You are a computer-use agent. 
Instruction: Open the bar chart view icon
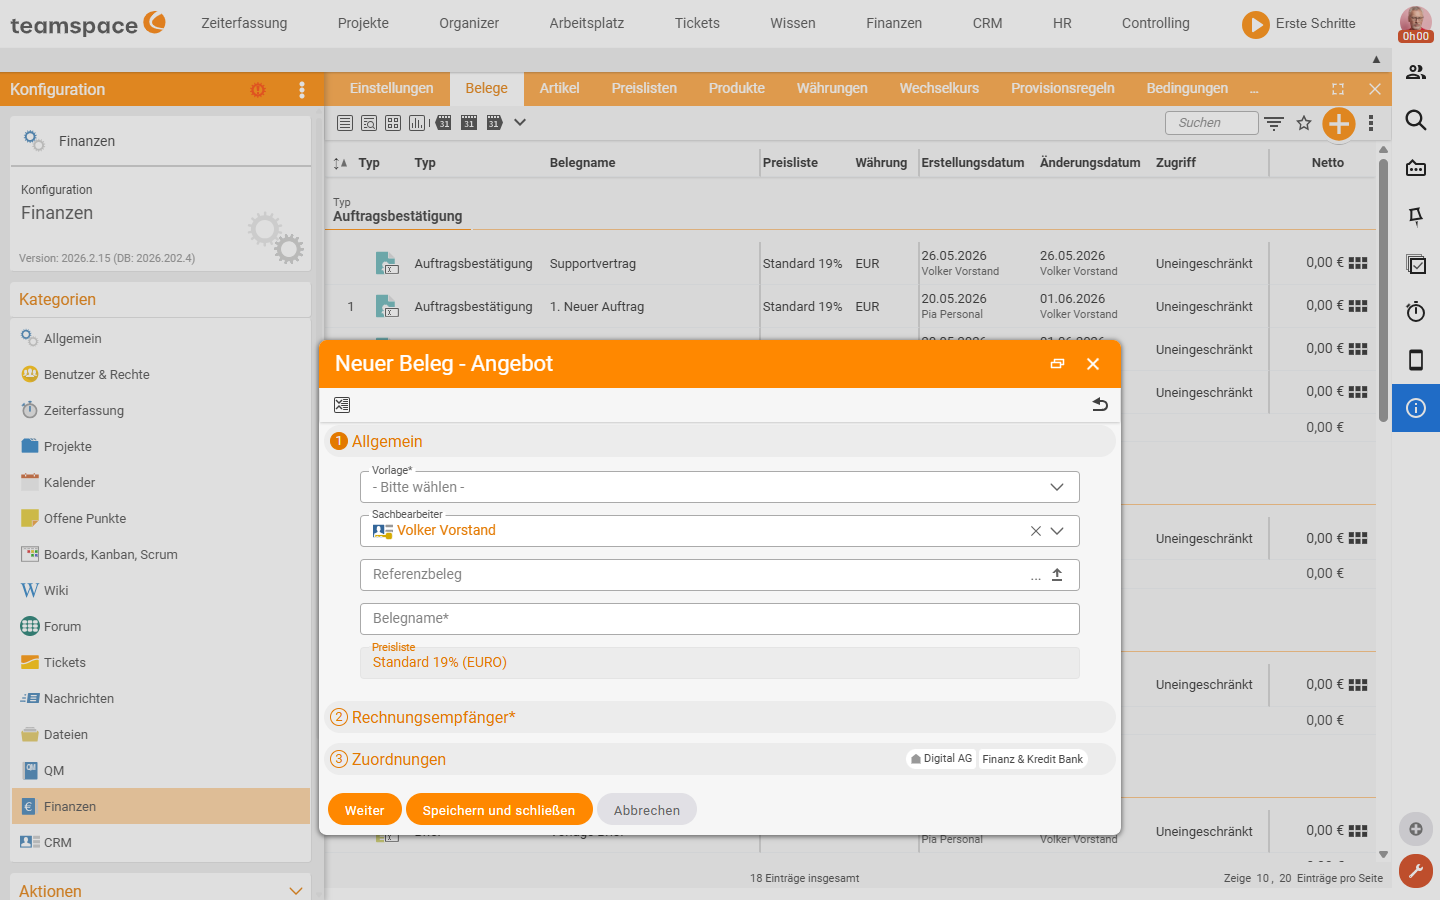[417, 123]
